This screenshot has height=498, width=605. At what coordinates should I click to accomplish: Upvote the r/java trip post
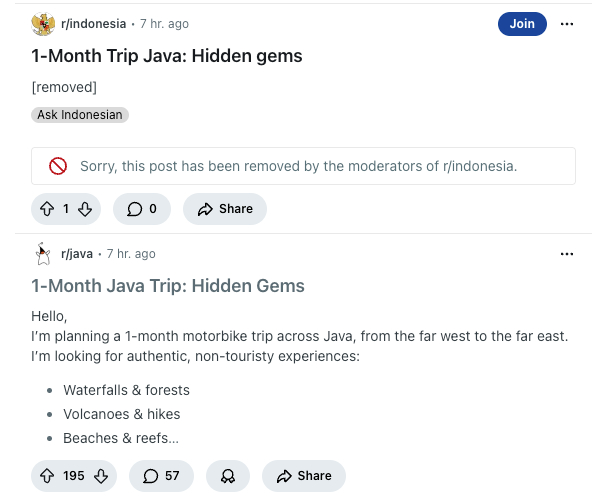(x=46, y=476)
